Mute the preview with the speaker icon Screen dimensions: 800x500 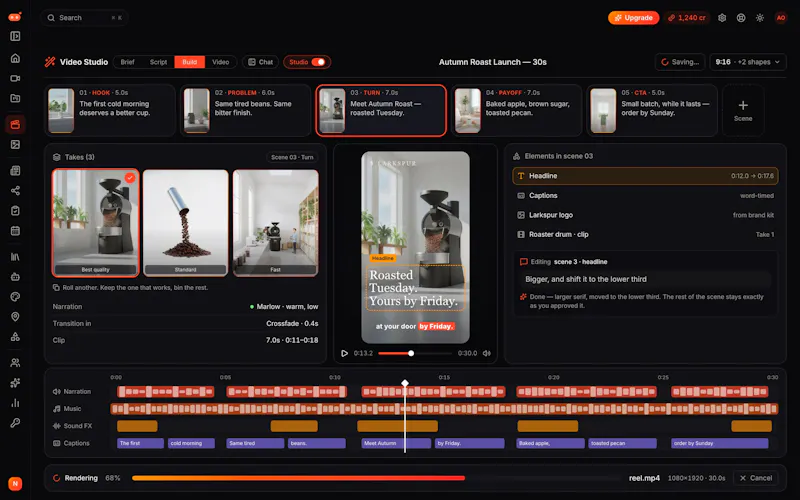(487, 353)
